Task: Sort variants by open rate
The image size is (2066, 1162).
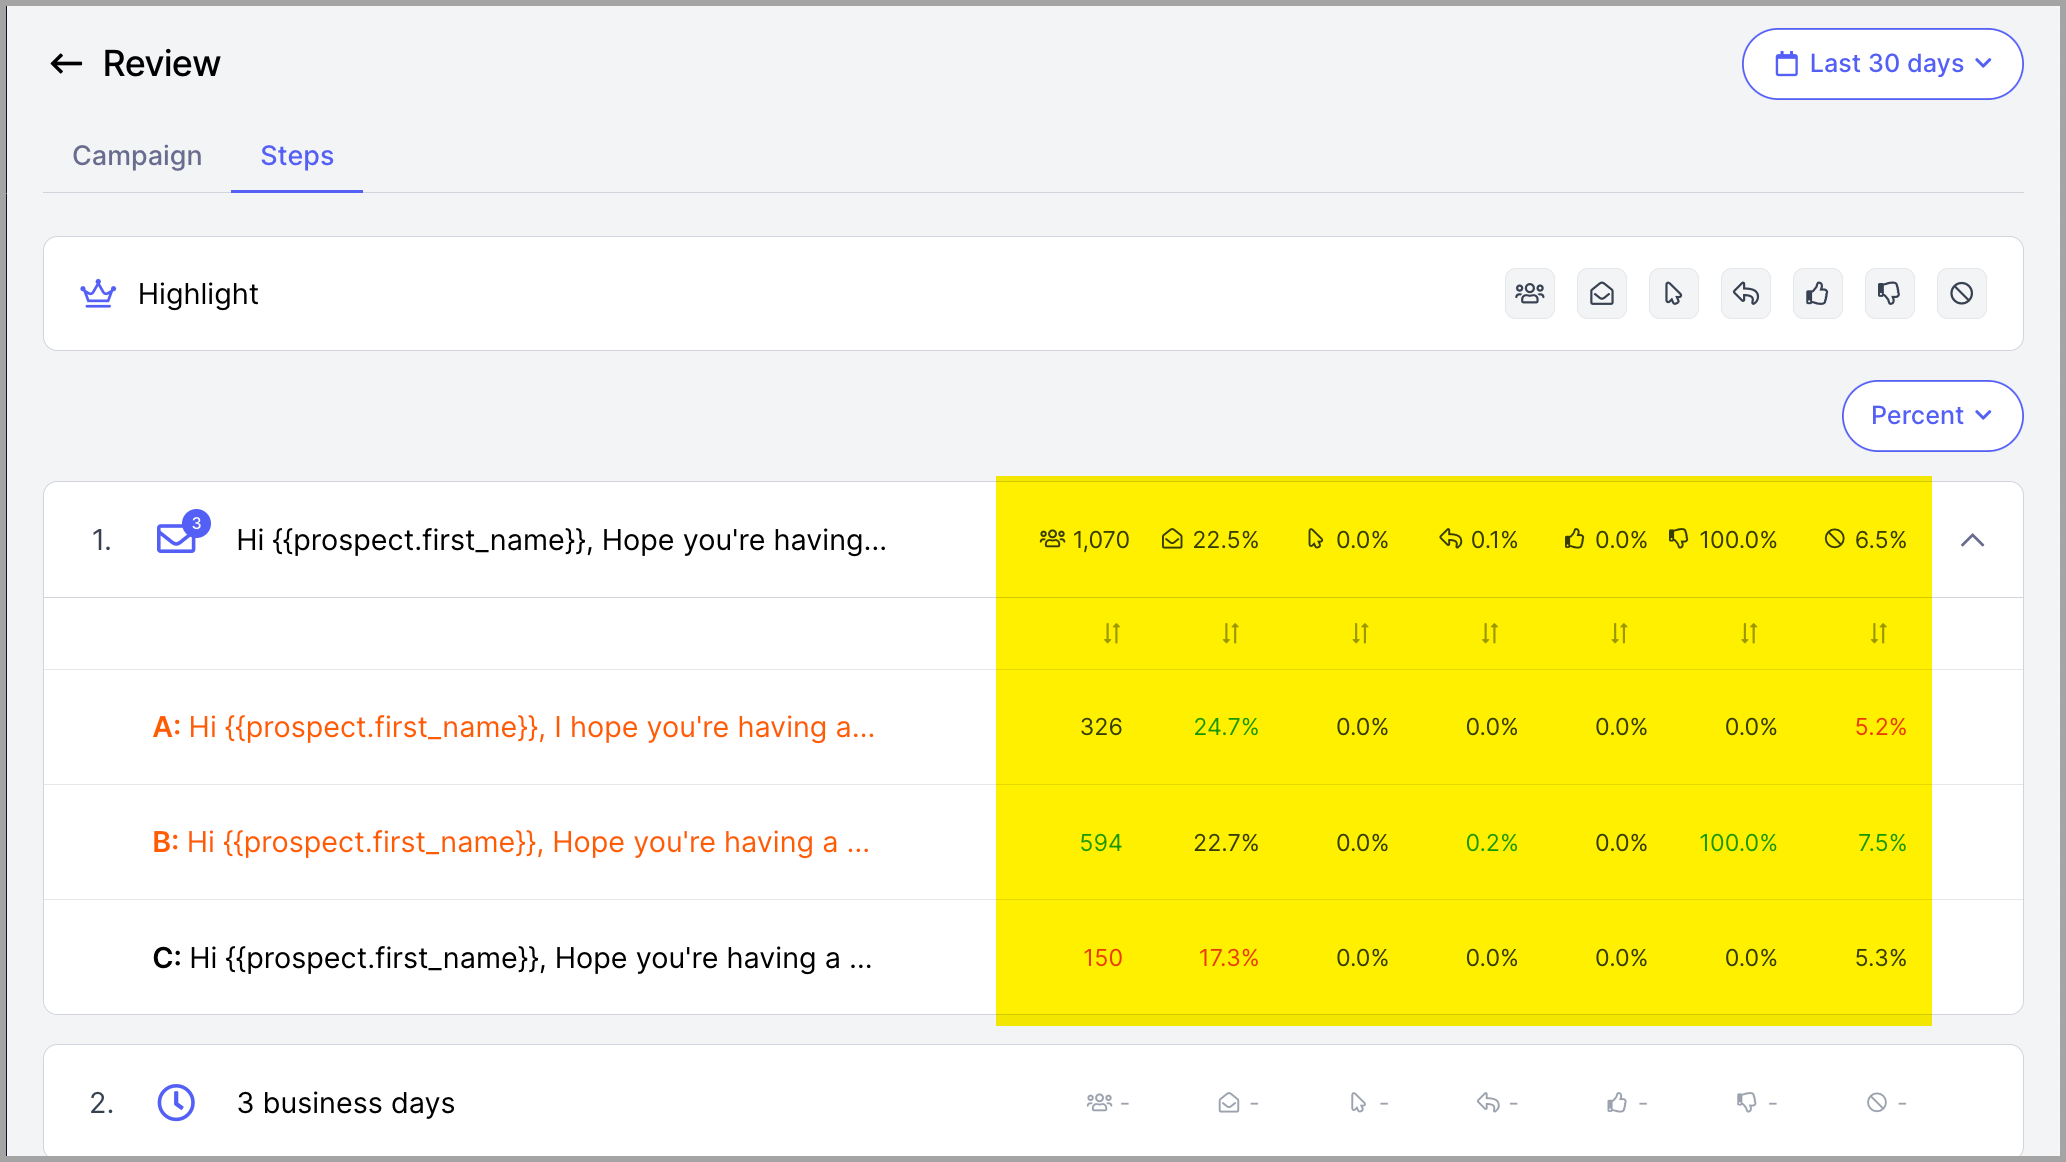Action: 1231,634
